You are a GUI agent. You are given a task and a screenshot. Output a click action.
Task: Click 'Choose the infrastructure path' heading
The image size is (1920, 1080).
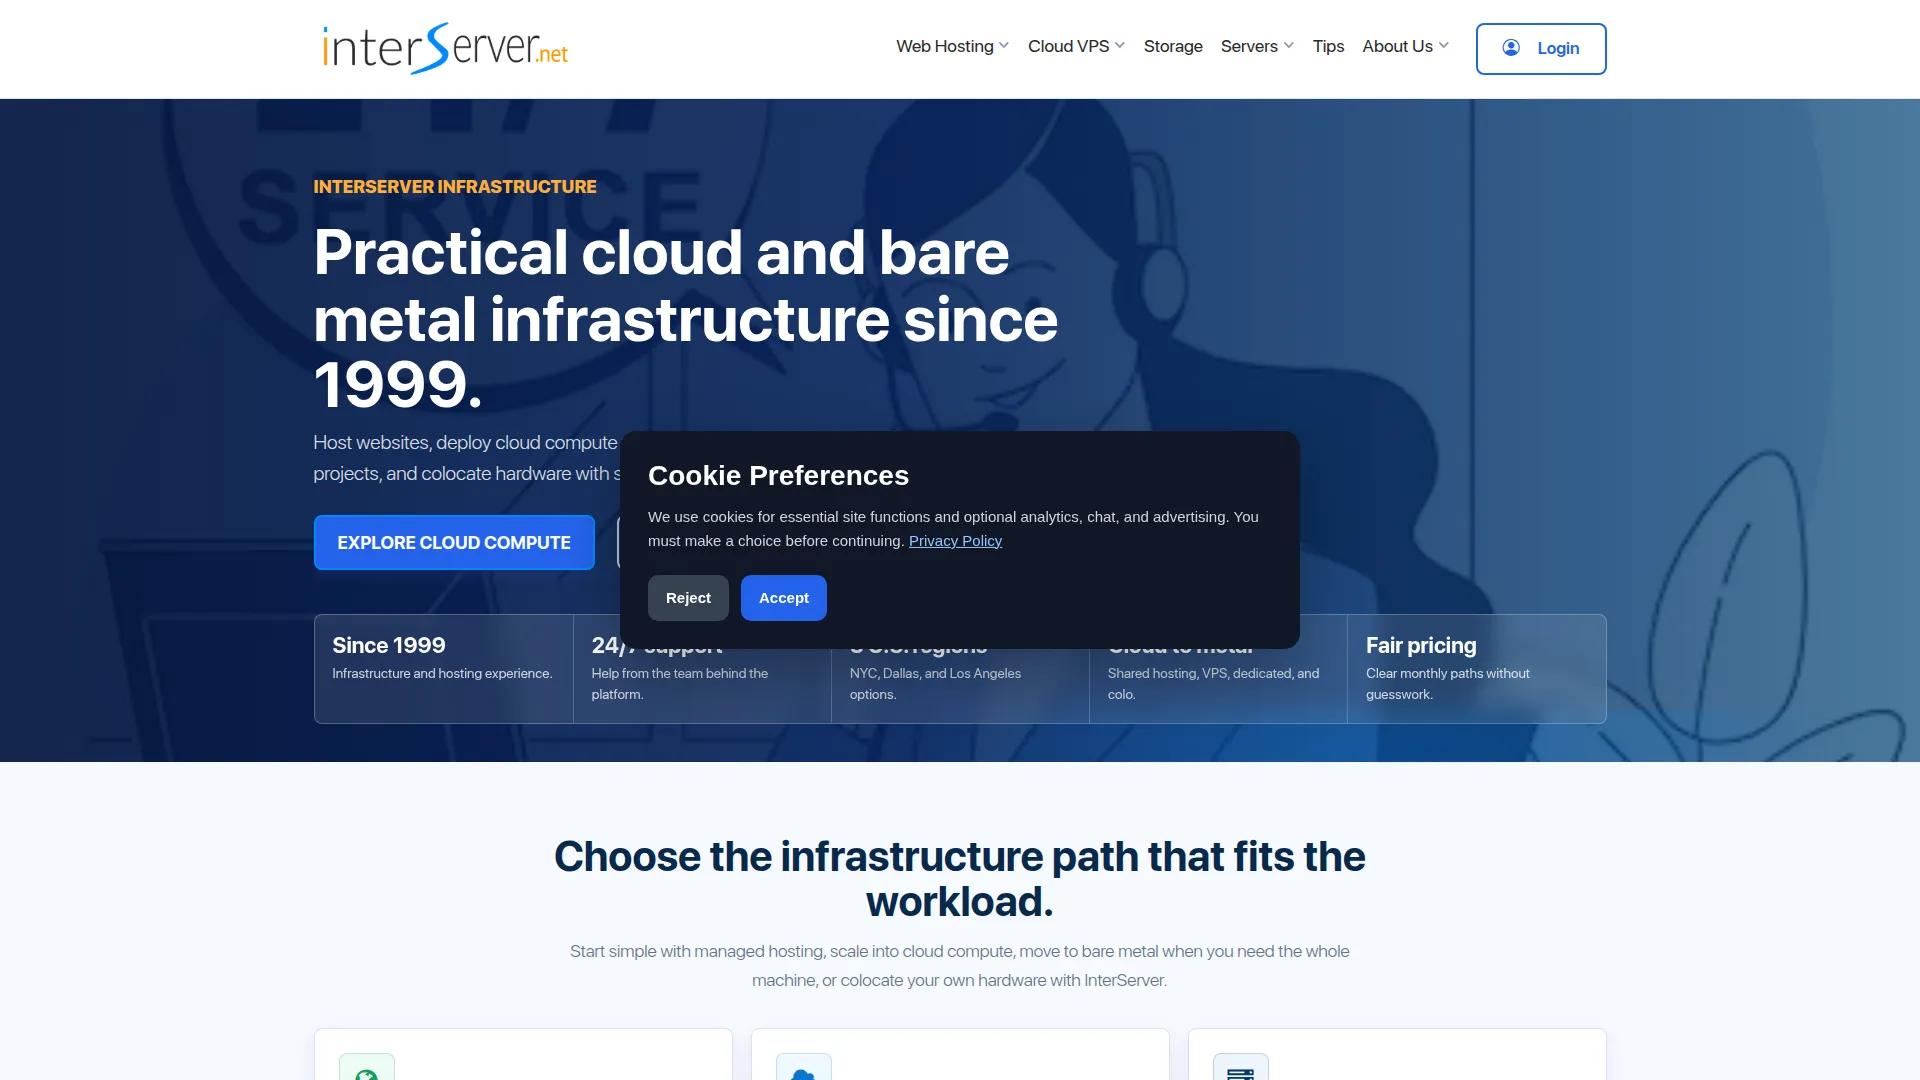960,879
